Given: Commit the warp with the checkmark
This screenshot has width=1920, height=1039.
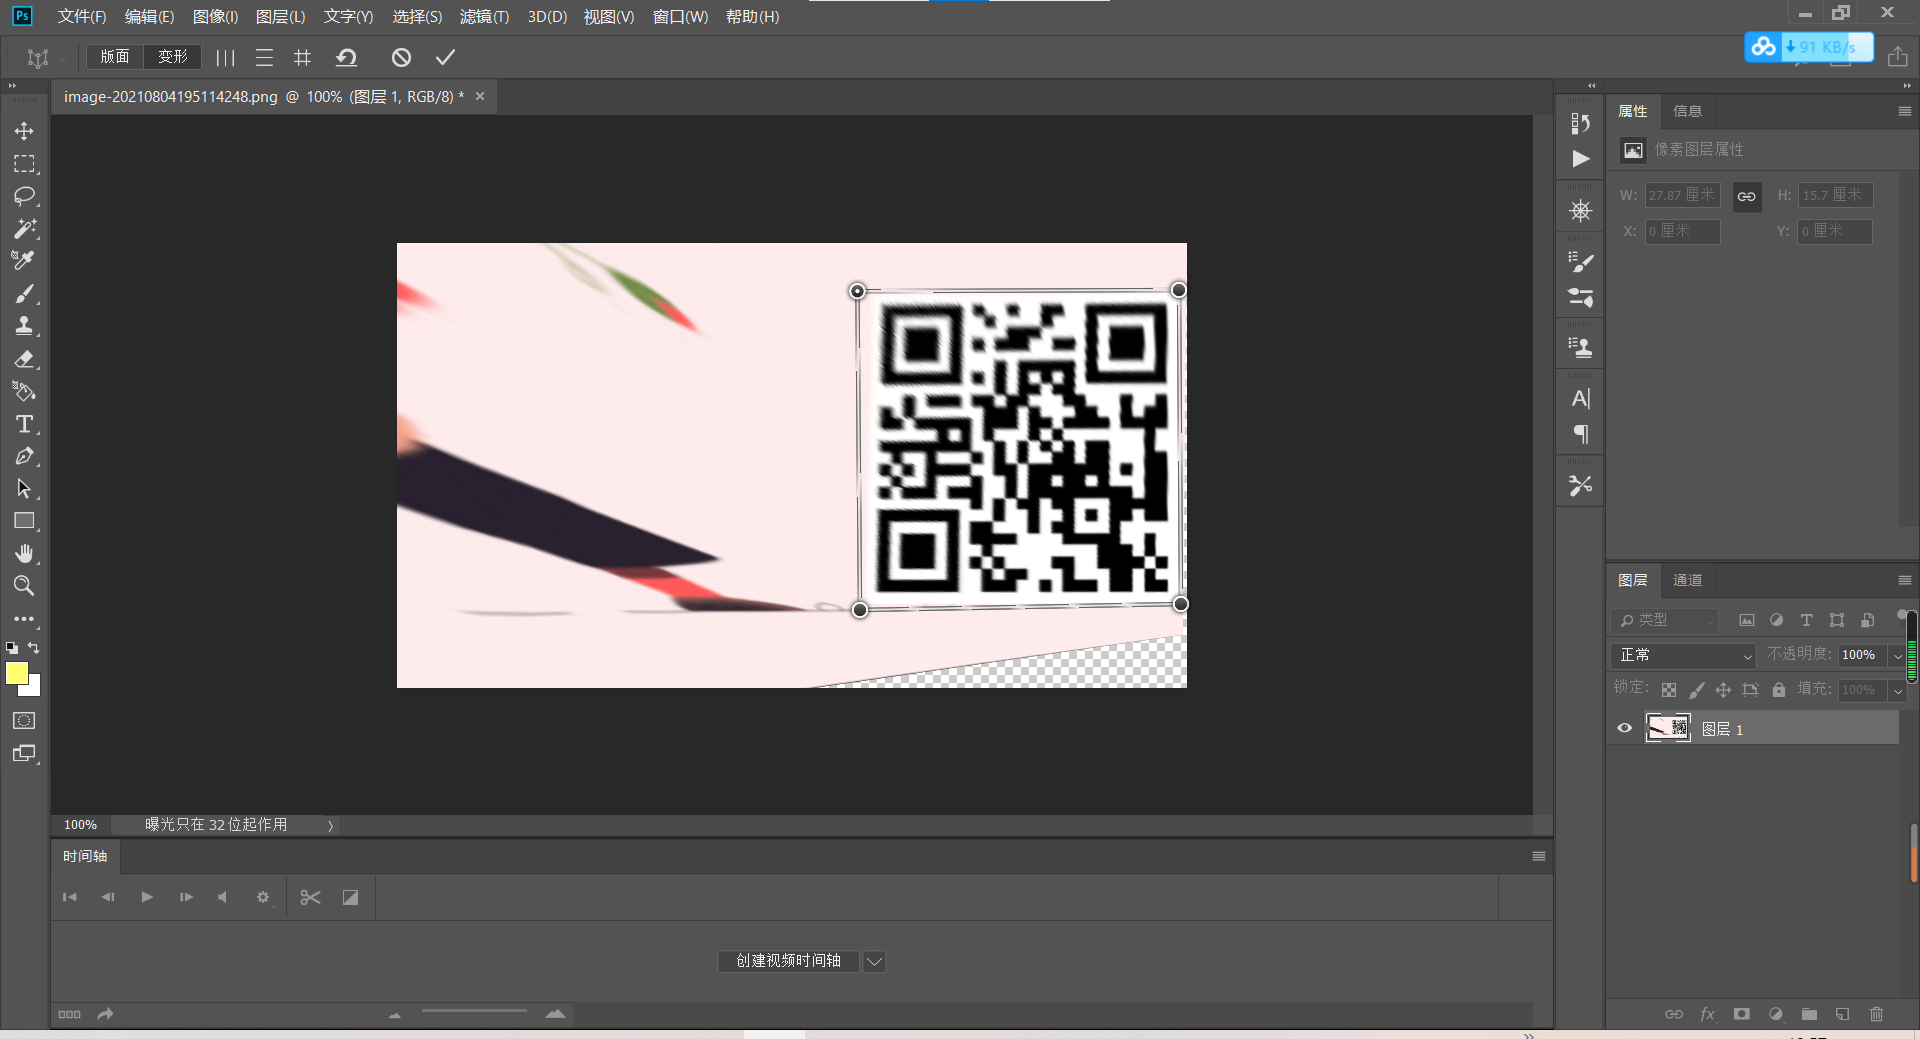Looking at the screenshot, I should point(445,58).
